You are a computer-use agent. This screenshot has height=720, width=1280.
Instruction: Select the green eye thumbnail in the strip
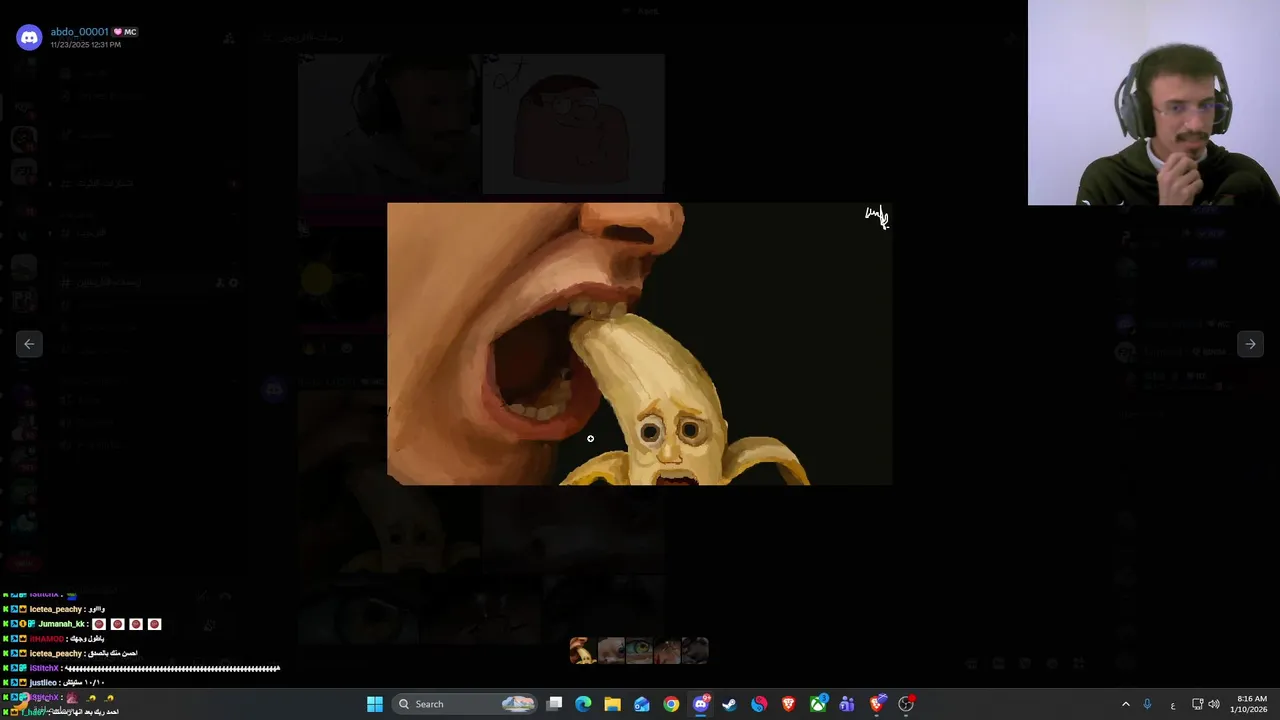pos(639,651)
